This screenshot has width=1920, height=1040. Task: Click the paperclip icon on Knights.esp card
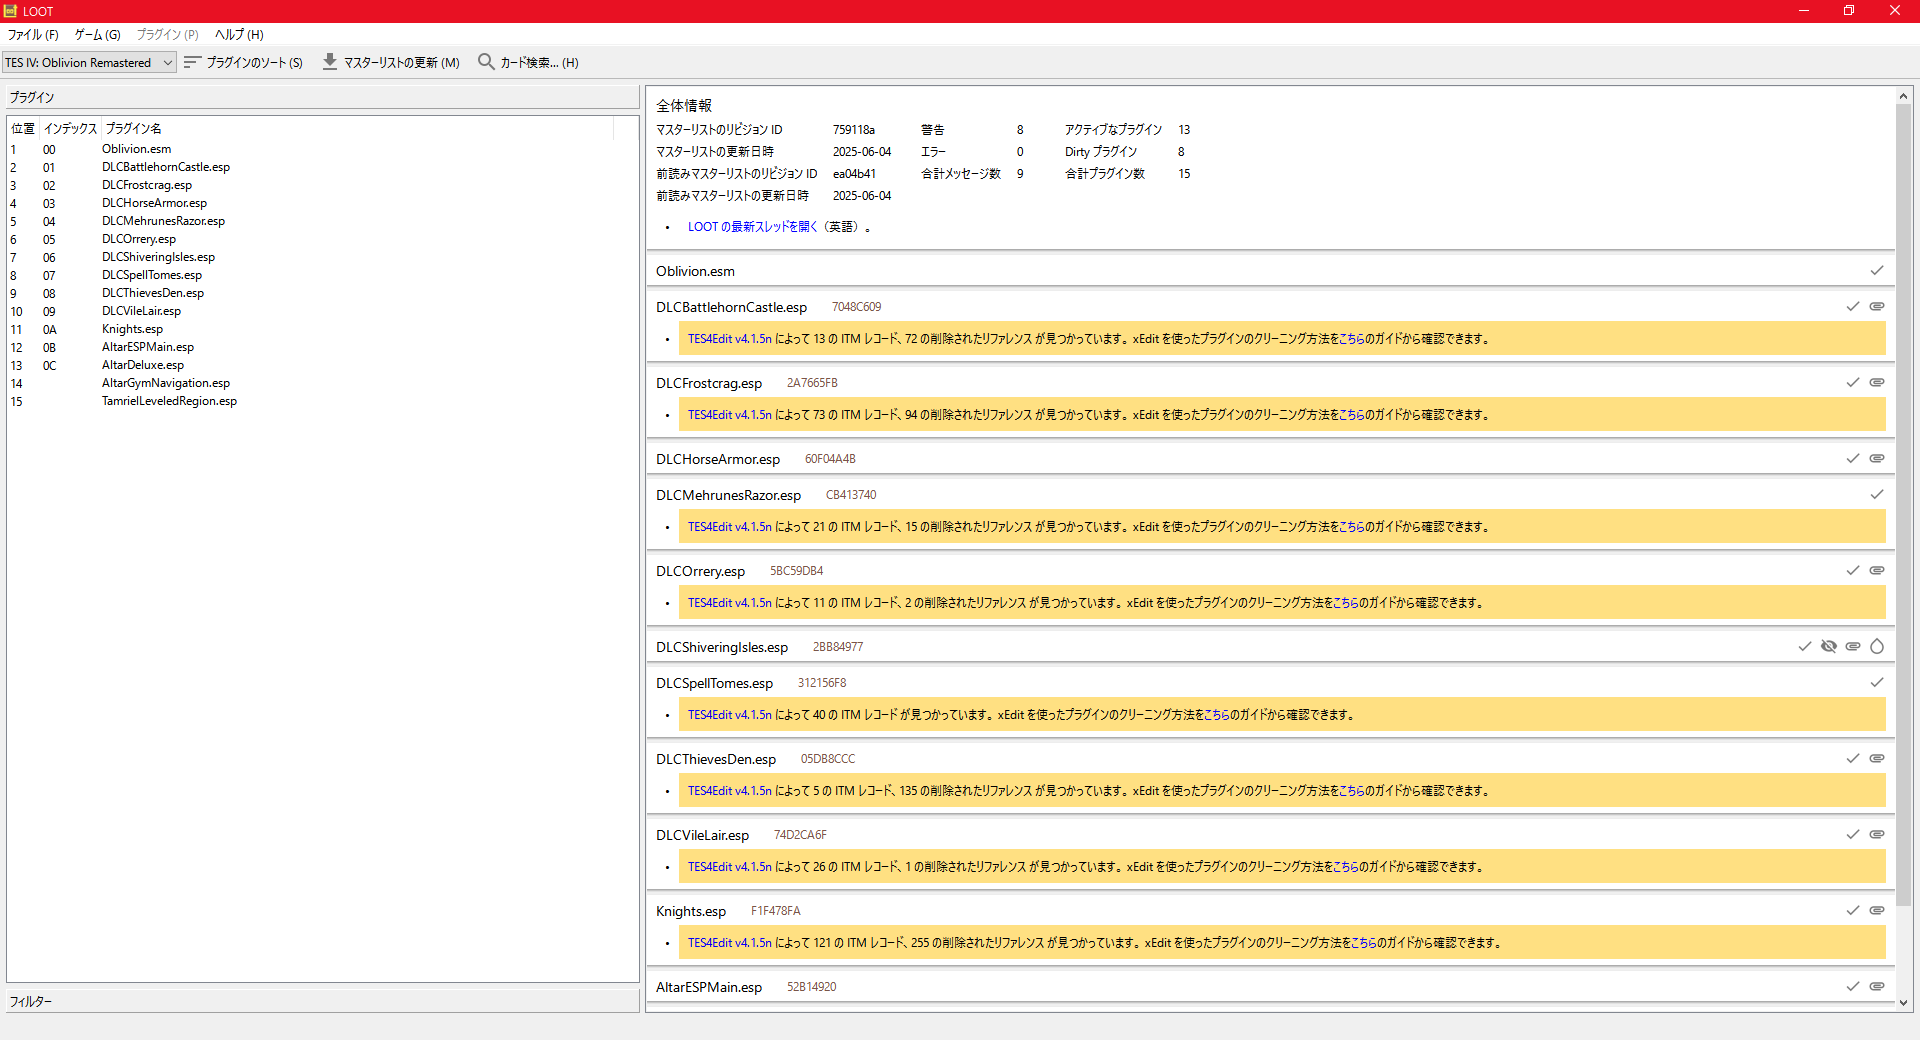[x=1877, y=911]
